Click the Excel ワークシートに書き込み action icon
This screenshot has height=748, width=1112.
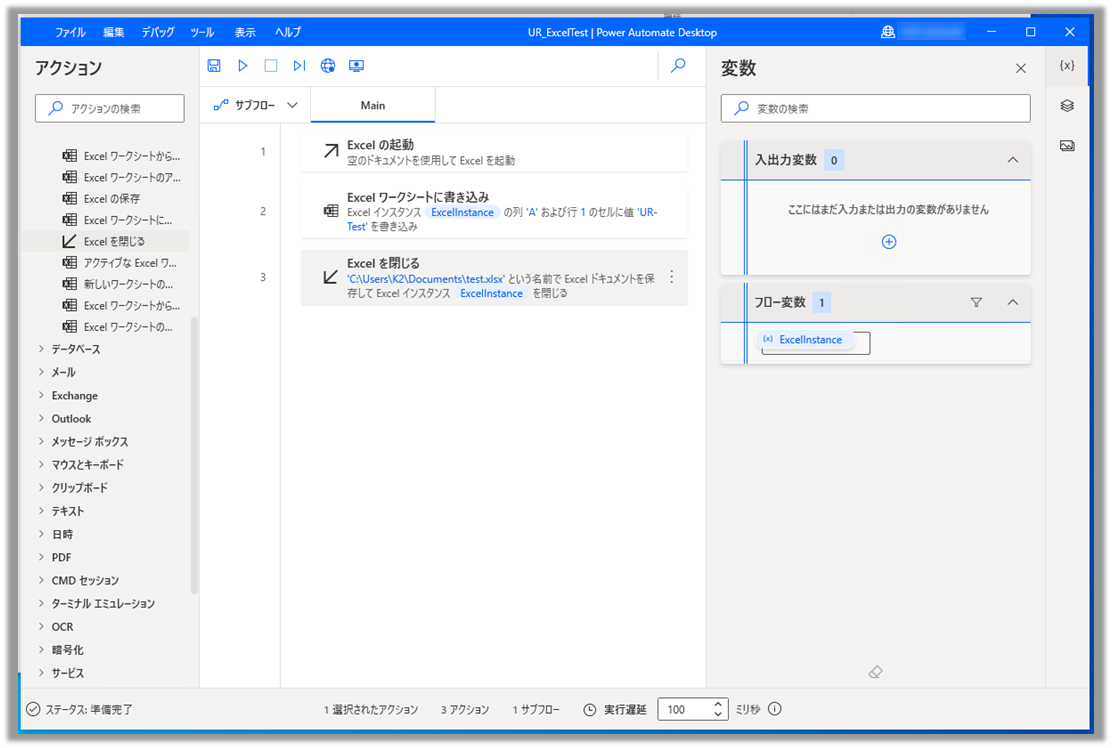[x=330, y=211]
